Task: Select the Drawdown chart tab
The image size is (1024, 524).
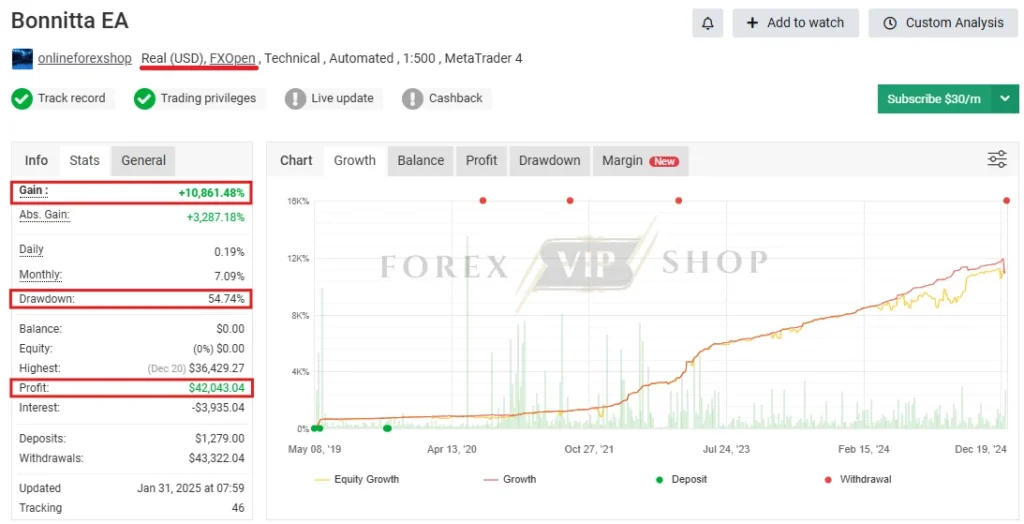Action: (549, 160)
